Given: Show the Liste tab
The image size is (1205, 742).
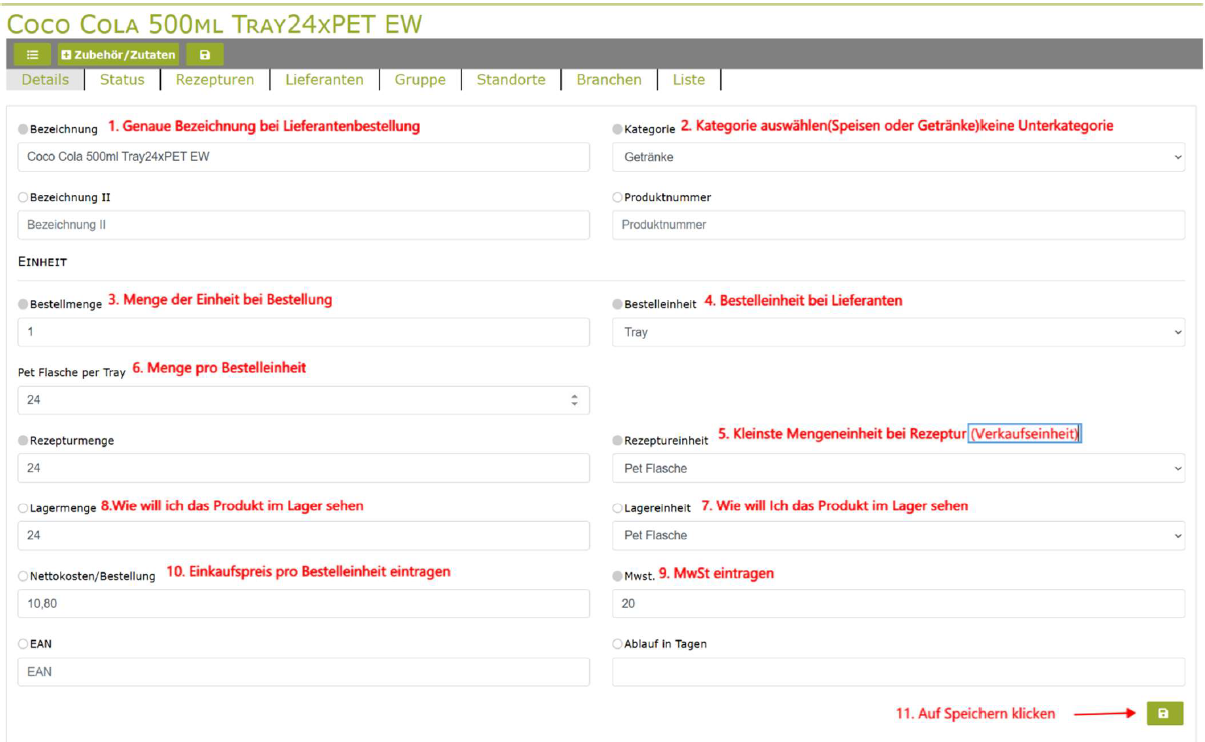Looking at the screenshot, I should pyautogui.click(x=688, y=80).
